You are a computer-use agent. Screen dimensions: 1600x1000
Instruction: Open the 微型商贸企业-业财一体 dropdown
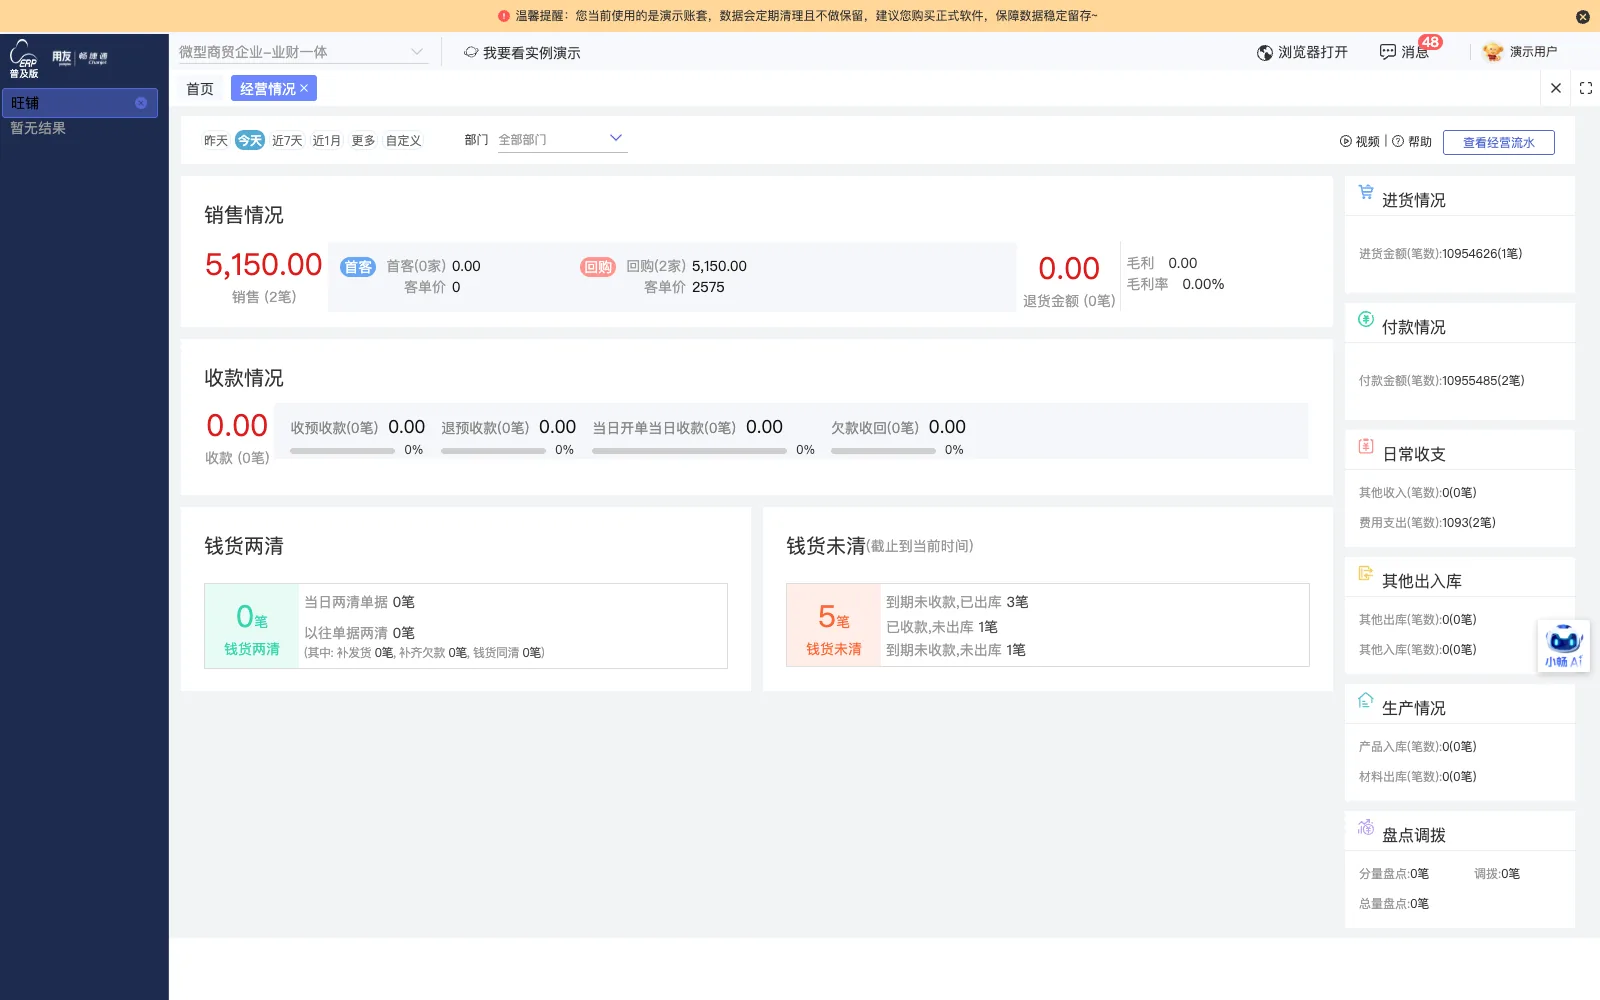pos(304,52)
